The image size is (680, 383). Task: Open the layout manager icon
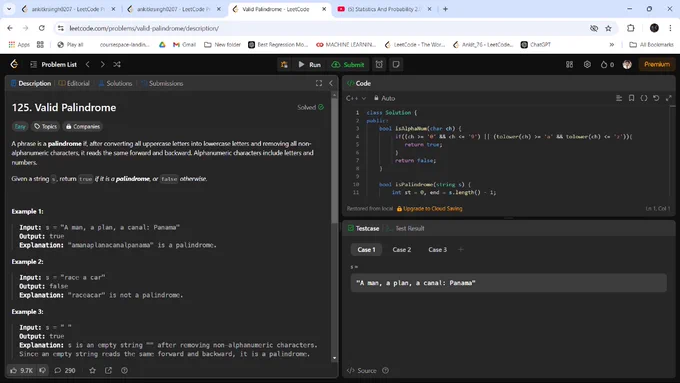(x=569, y=64)
